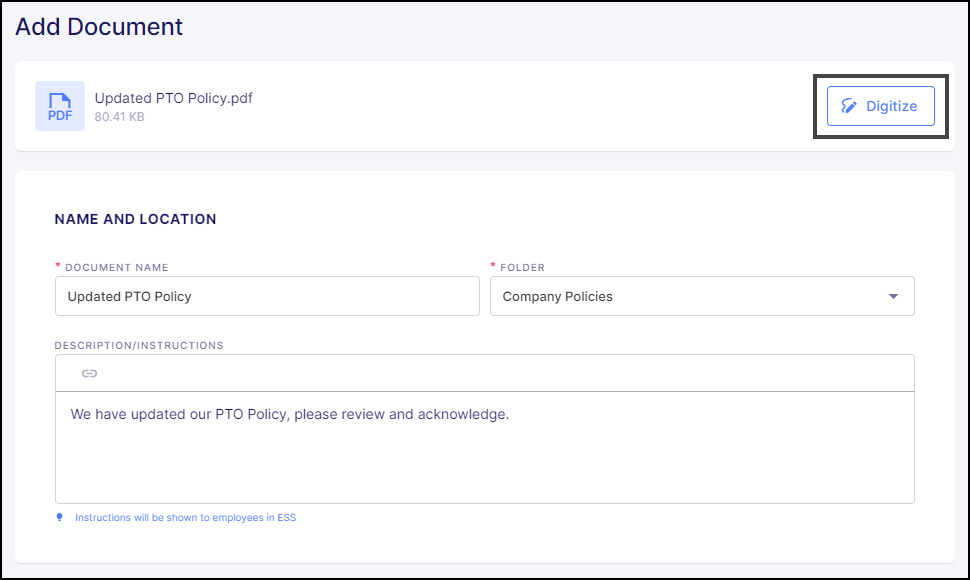The width and height of the screenshot is (970, 580).
Task: Click the Digitize button
Action: [x=881, y=106]
